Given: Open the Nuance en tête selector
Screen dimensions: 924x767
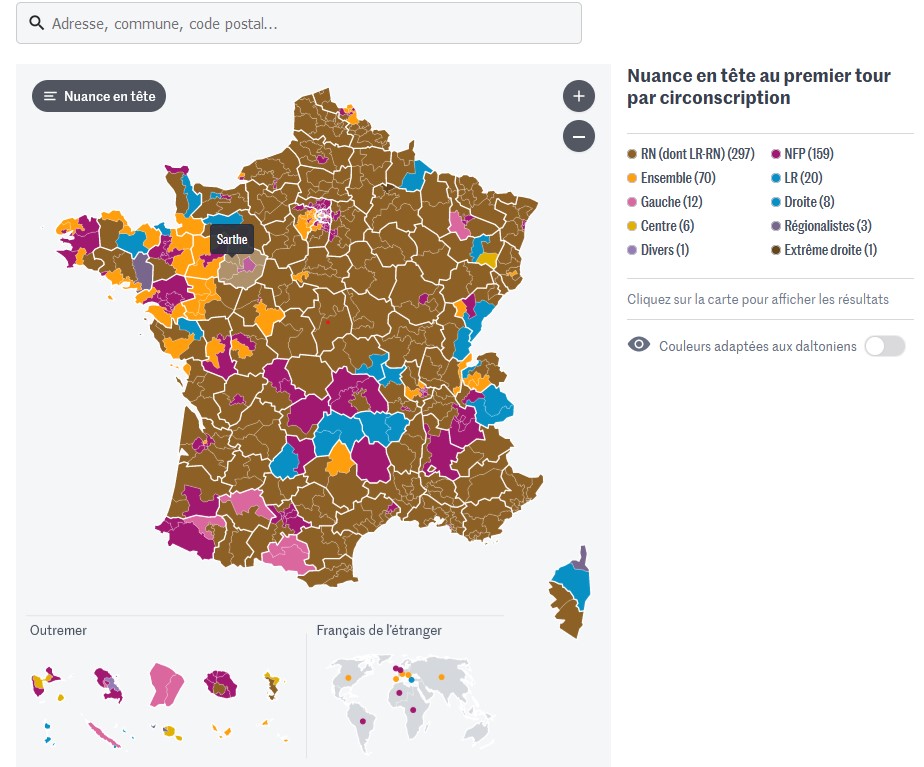Looking at the screenshot, I should click(99, 96).
